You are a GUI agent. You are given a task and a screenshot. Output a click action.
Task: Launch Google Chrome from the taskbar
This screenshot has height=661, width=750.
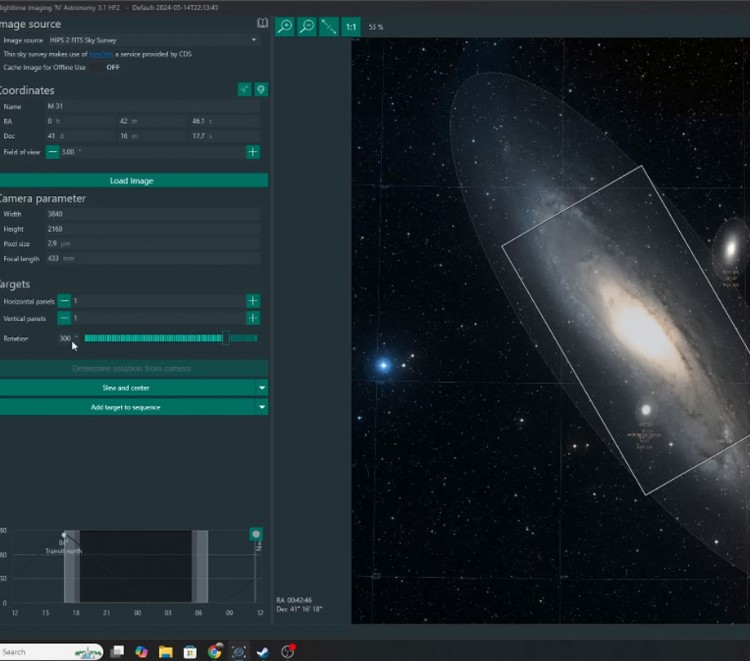(215, 651)
